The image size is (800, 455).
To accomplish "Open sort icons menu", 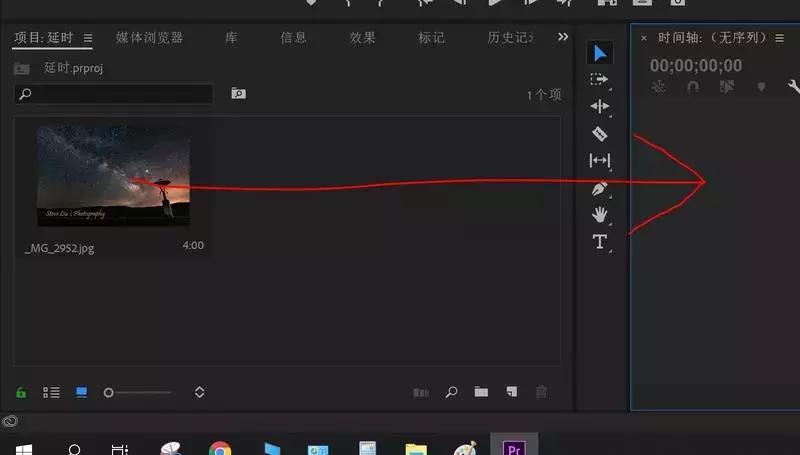I will pos(199,392).
